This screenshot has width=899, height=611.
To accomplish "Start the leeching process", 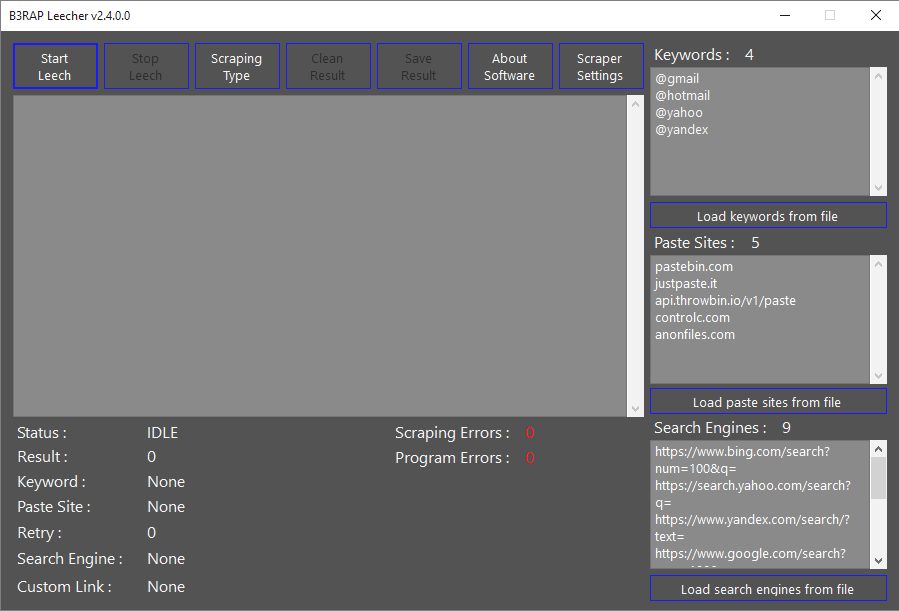I will [55, 66].
